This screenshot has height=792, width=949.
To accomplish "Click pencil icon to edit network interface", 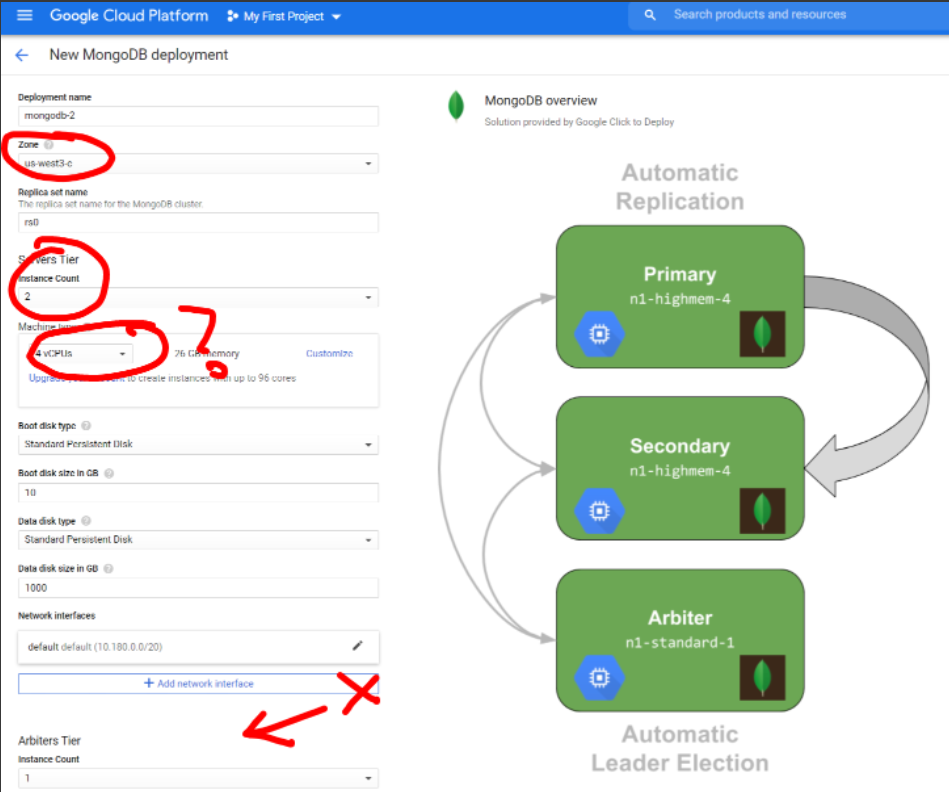I will (358, 646).
